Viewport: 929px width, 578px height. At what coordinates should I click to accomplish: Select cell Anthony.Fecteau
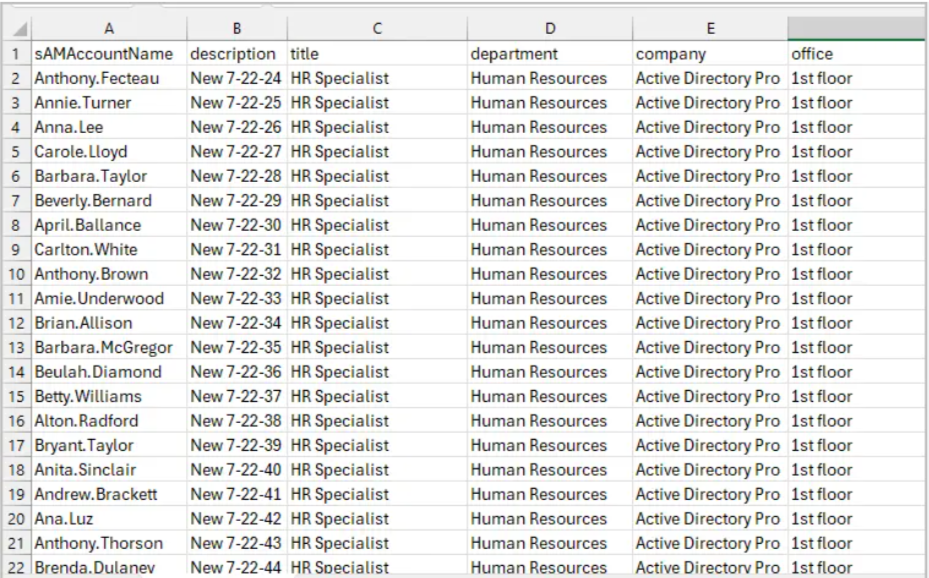pyautogui.click(x=109, y=78)
